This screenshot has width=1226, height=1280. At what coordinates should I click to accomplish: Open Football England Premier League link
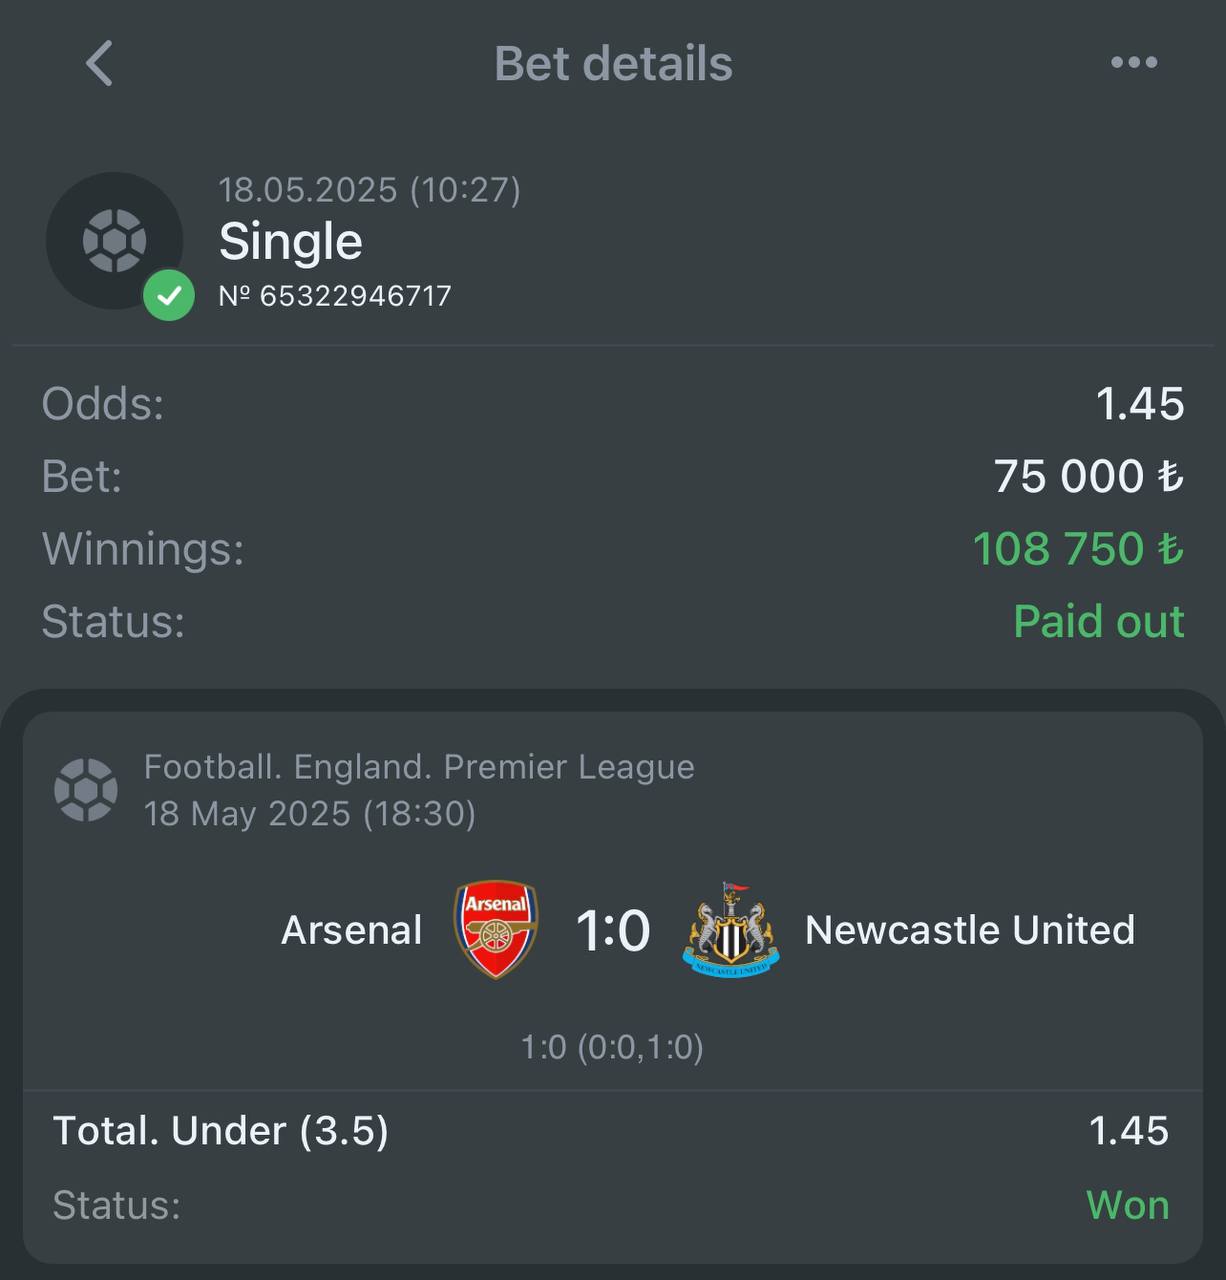pyautogui.click(x=419, y=767)
